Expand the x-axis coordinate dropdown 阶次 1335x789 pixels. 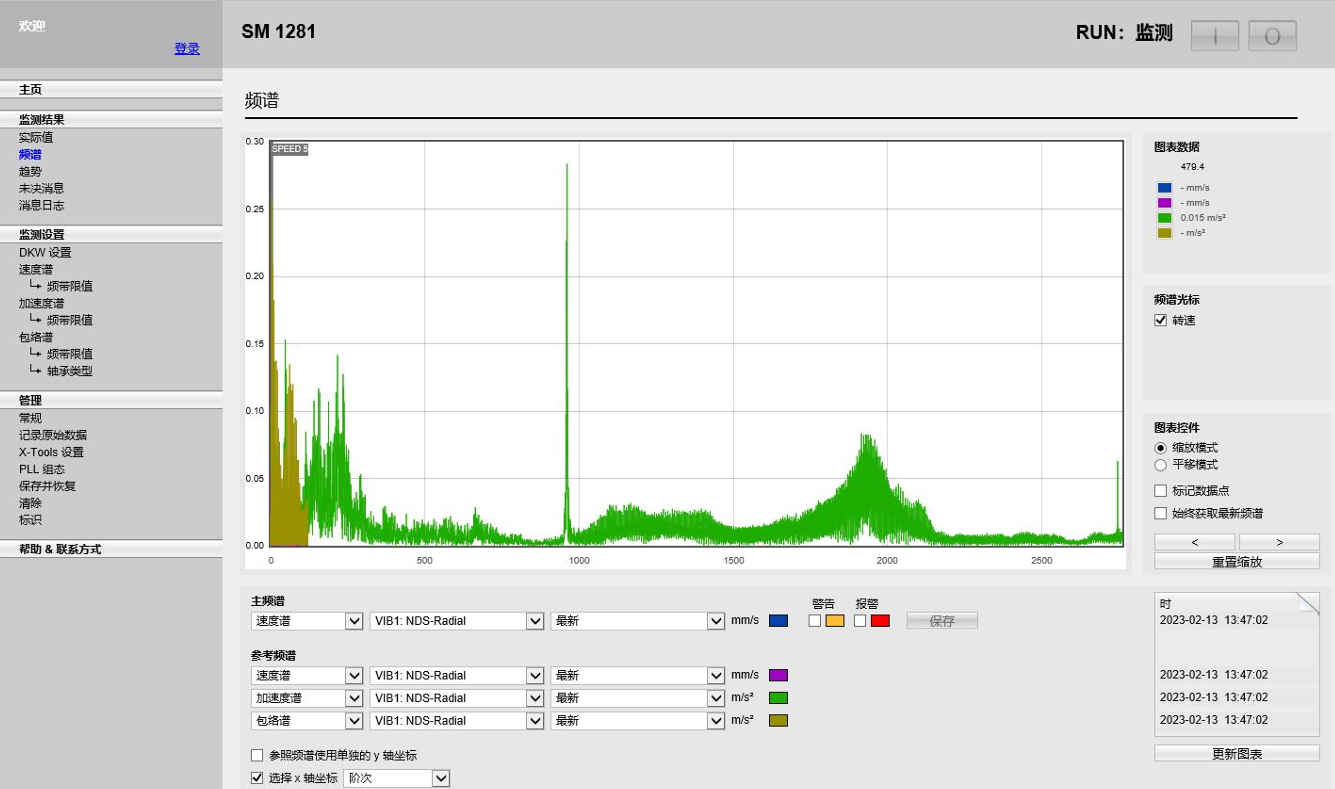(x=397, y=778)
